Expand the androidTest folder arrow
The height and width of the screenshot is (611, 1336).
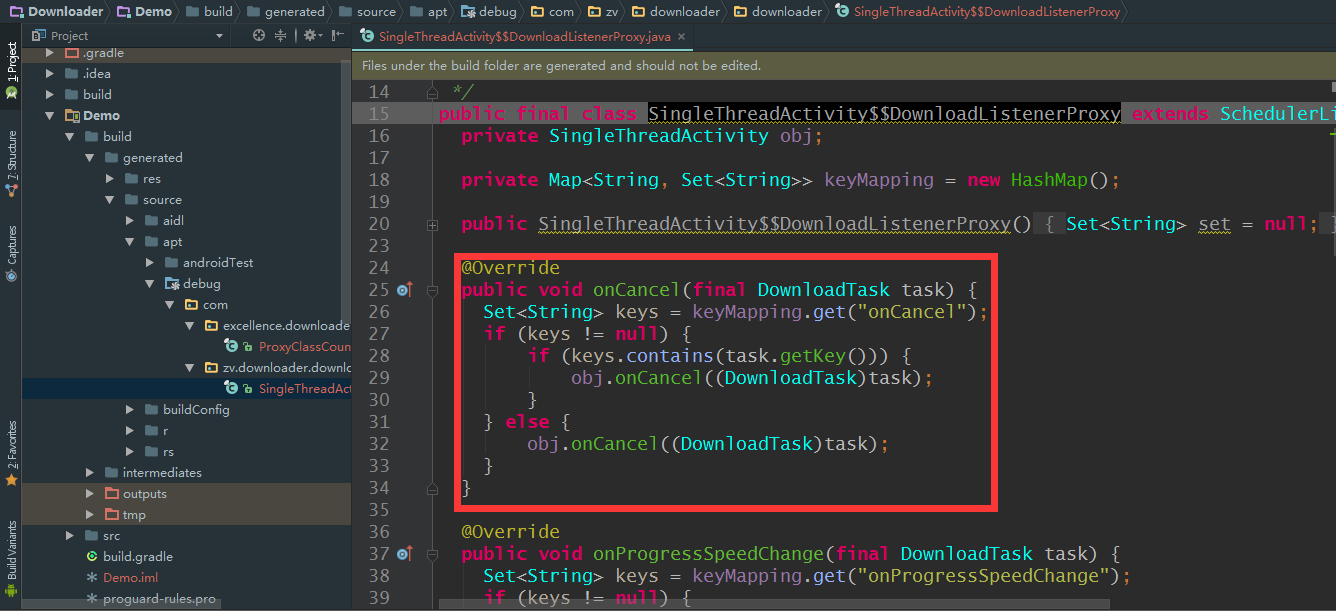[x=149, y=262]
